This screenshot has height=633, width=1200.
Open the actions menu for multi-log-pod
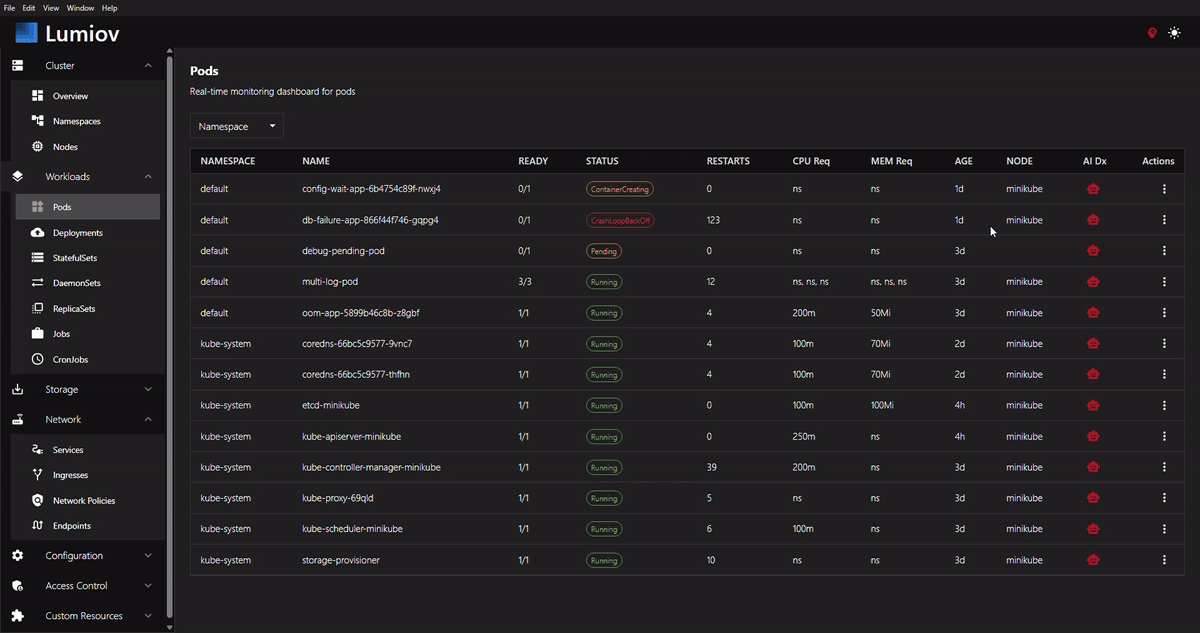(x=1164, y=282)
